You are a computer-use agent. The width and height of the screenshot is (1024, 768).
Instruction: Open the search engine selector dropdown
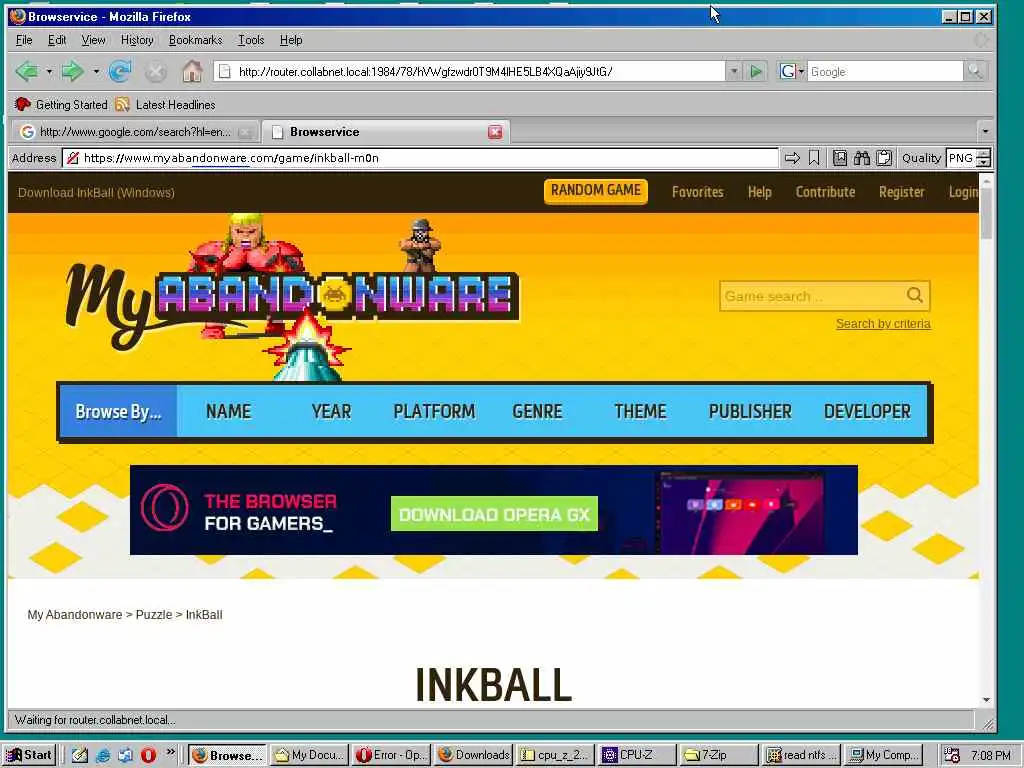[792, 71]
